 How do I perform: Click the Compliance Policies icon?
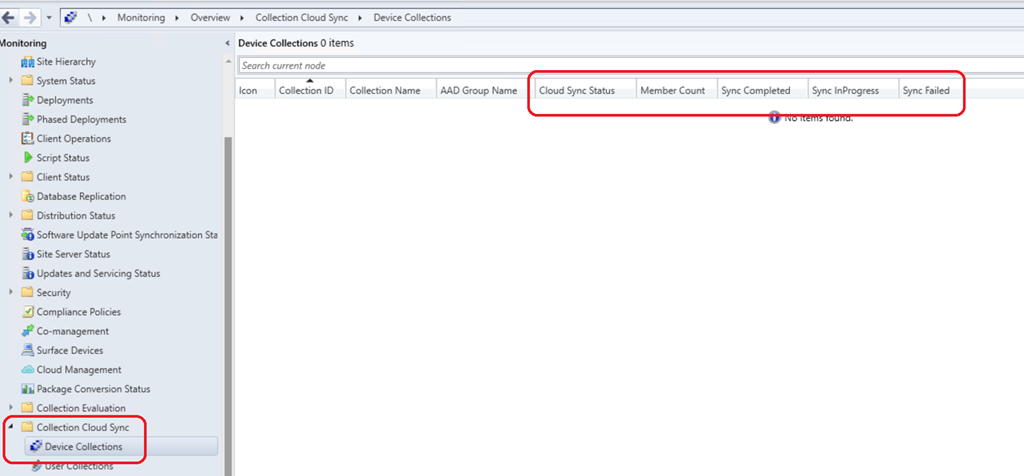pos(28,312)
